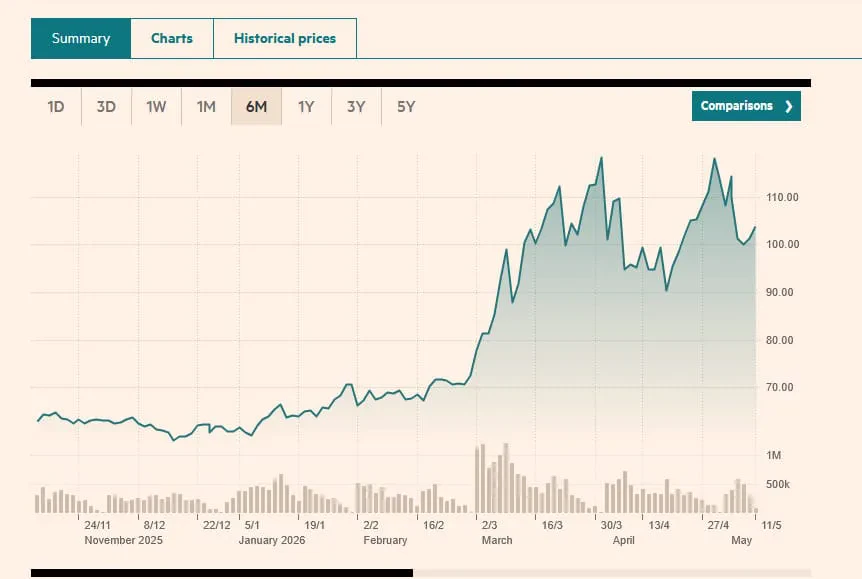The height and width of the screenshot is (579, 862).
Task: Click the November 2025 month label
Action: coord(124,540)
